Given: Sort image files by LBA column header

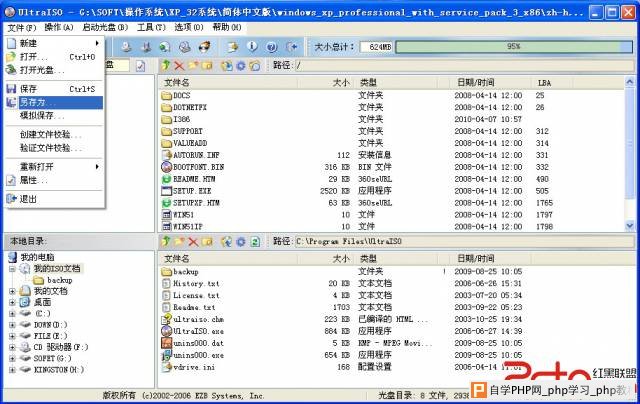Looking at the screenshot, I should point(552,83).
